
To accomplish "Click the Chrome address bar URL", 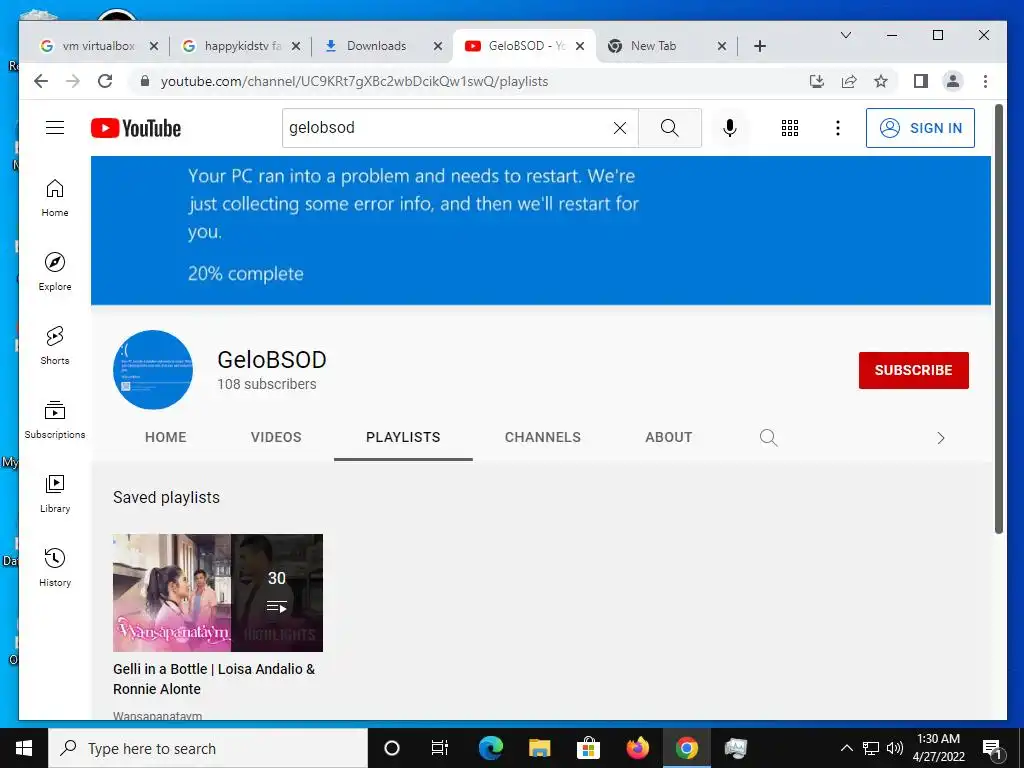I will (x=355, y=81).
